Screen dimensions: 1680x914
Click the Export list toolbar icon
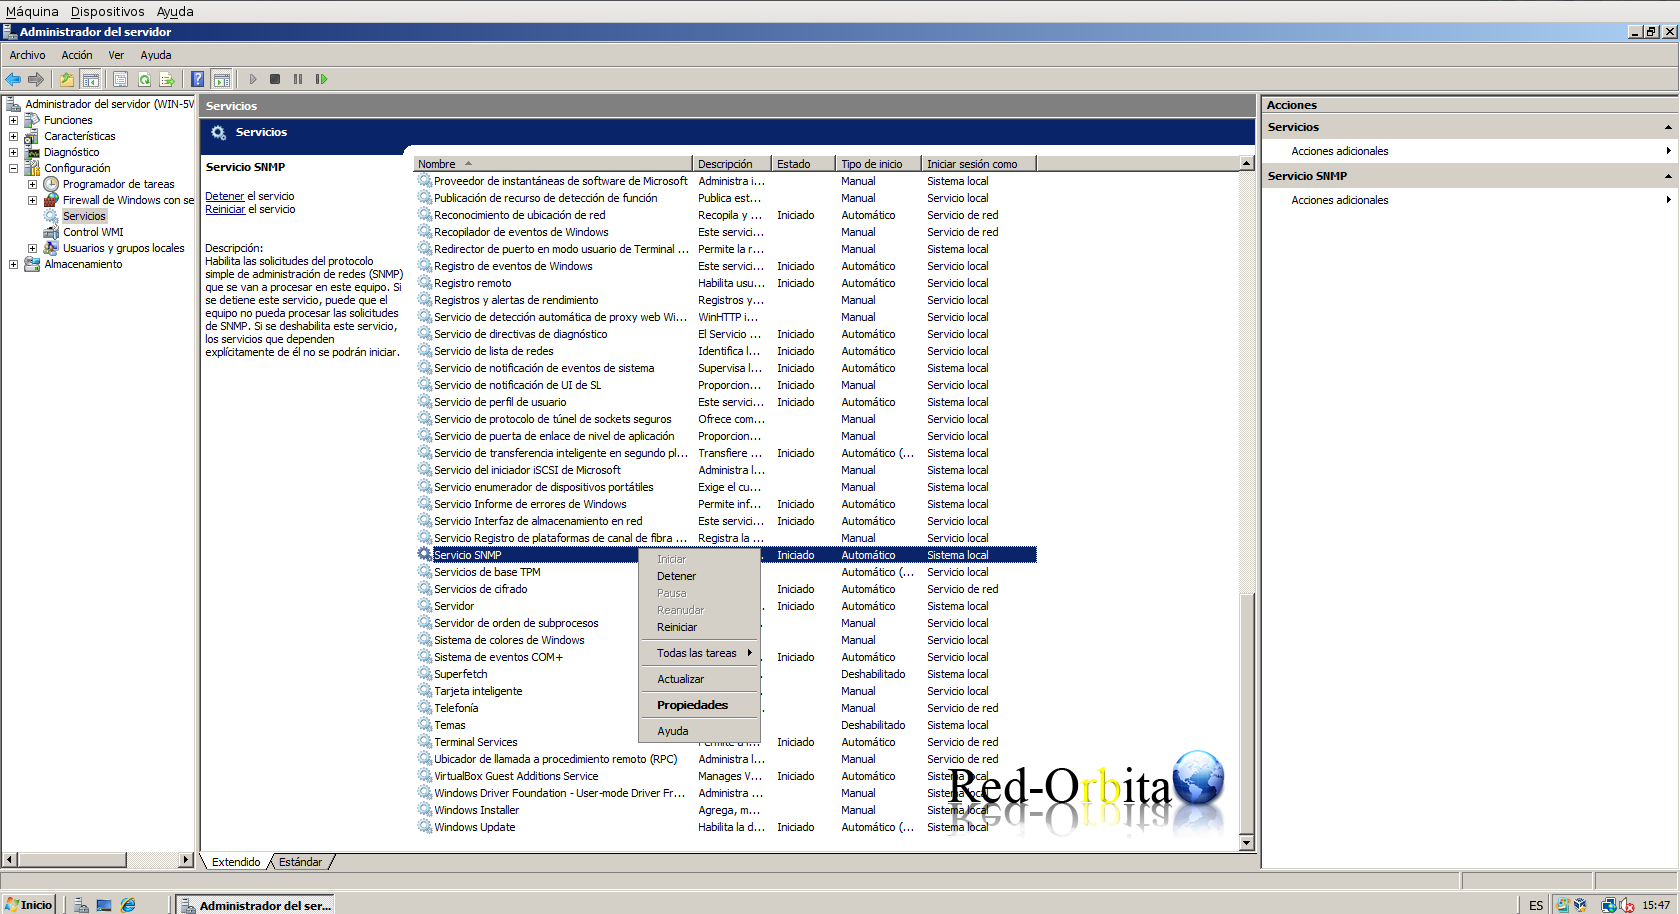(x=167, y=79)
